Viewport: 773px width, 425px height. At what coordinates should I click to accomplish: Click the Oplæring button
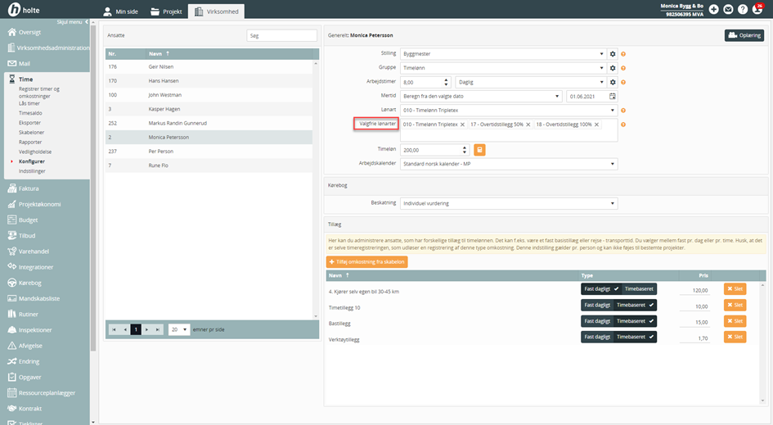(744, 36)
